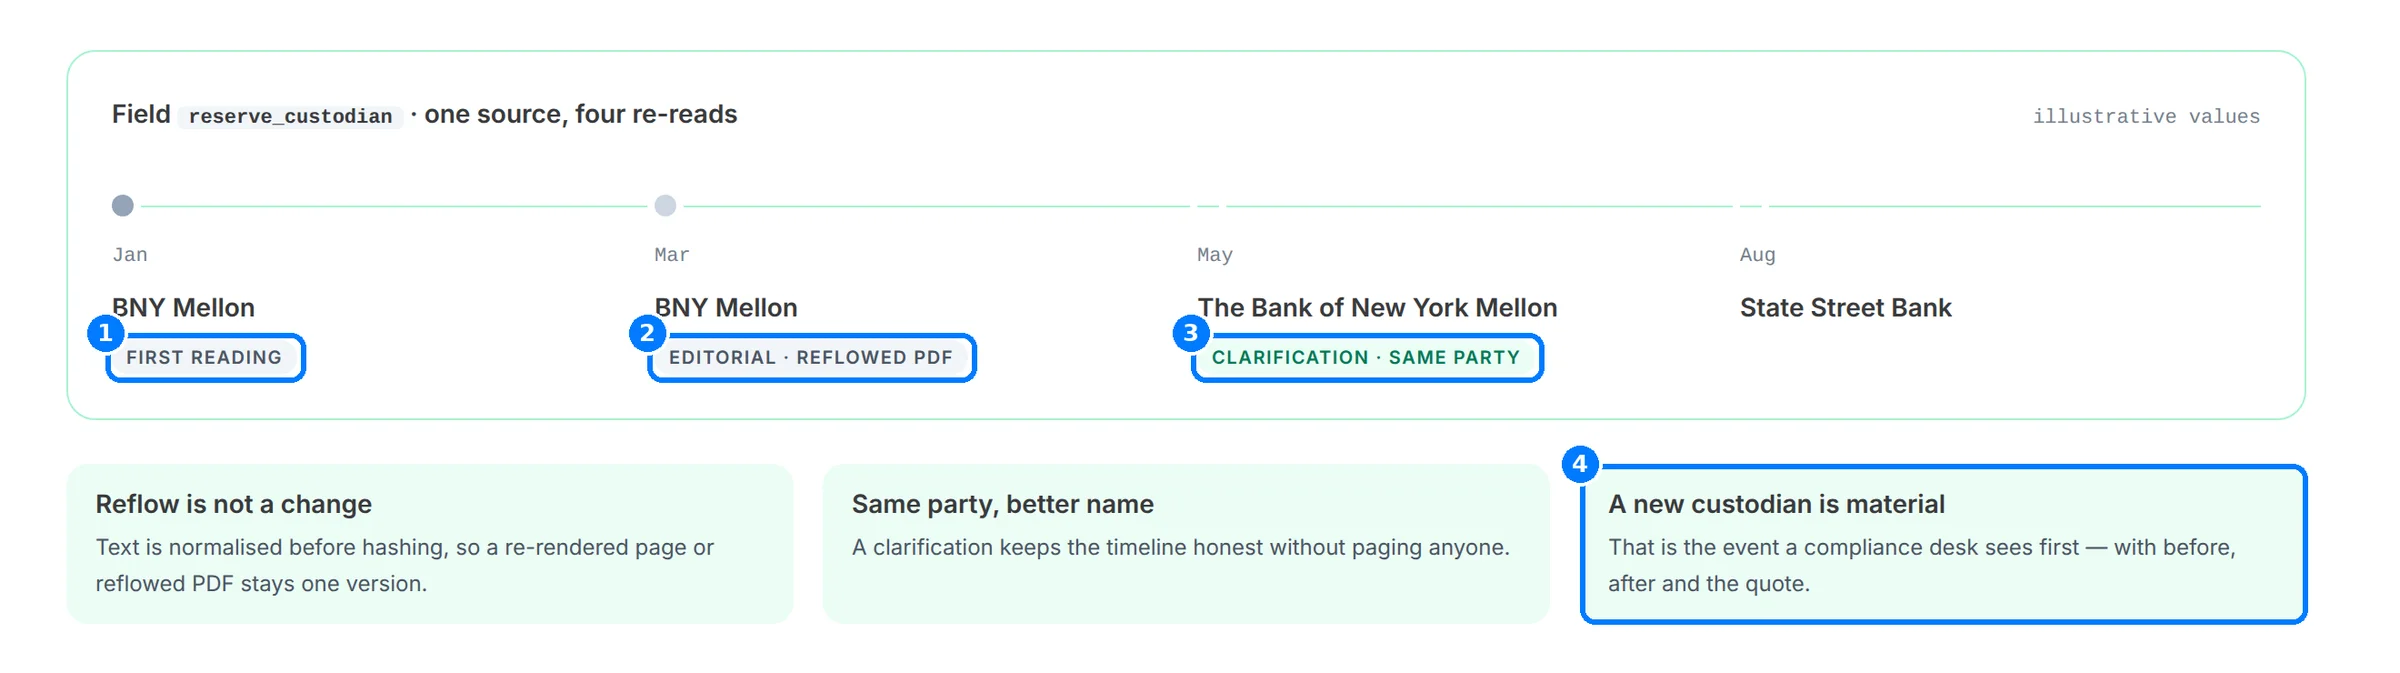Click The Bank of New York Mellon value
2400x673 pixels.
coord(1377,308)
